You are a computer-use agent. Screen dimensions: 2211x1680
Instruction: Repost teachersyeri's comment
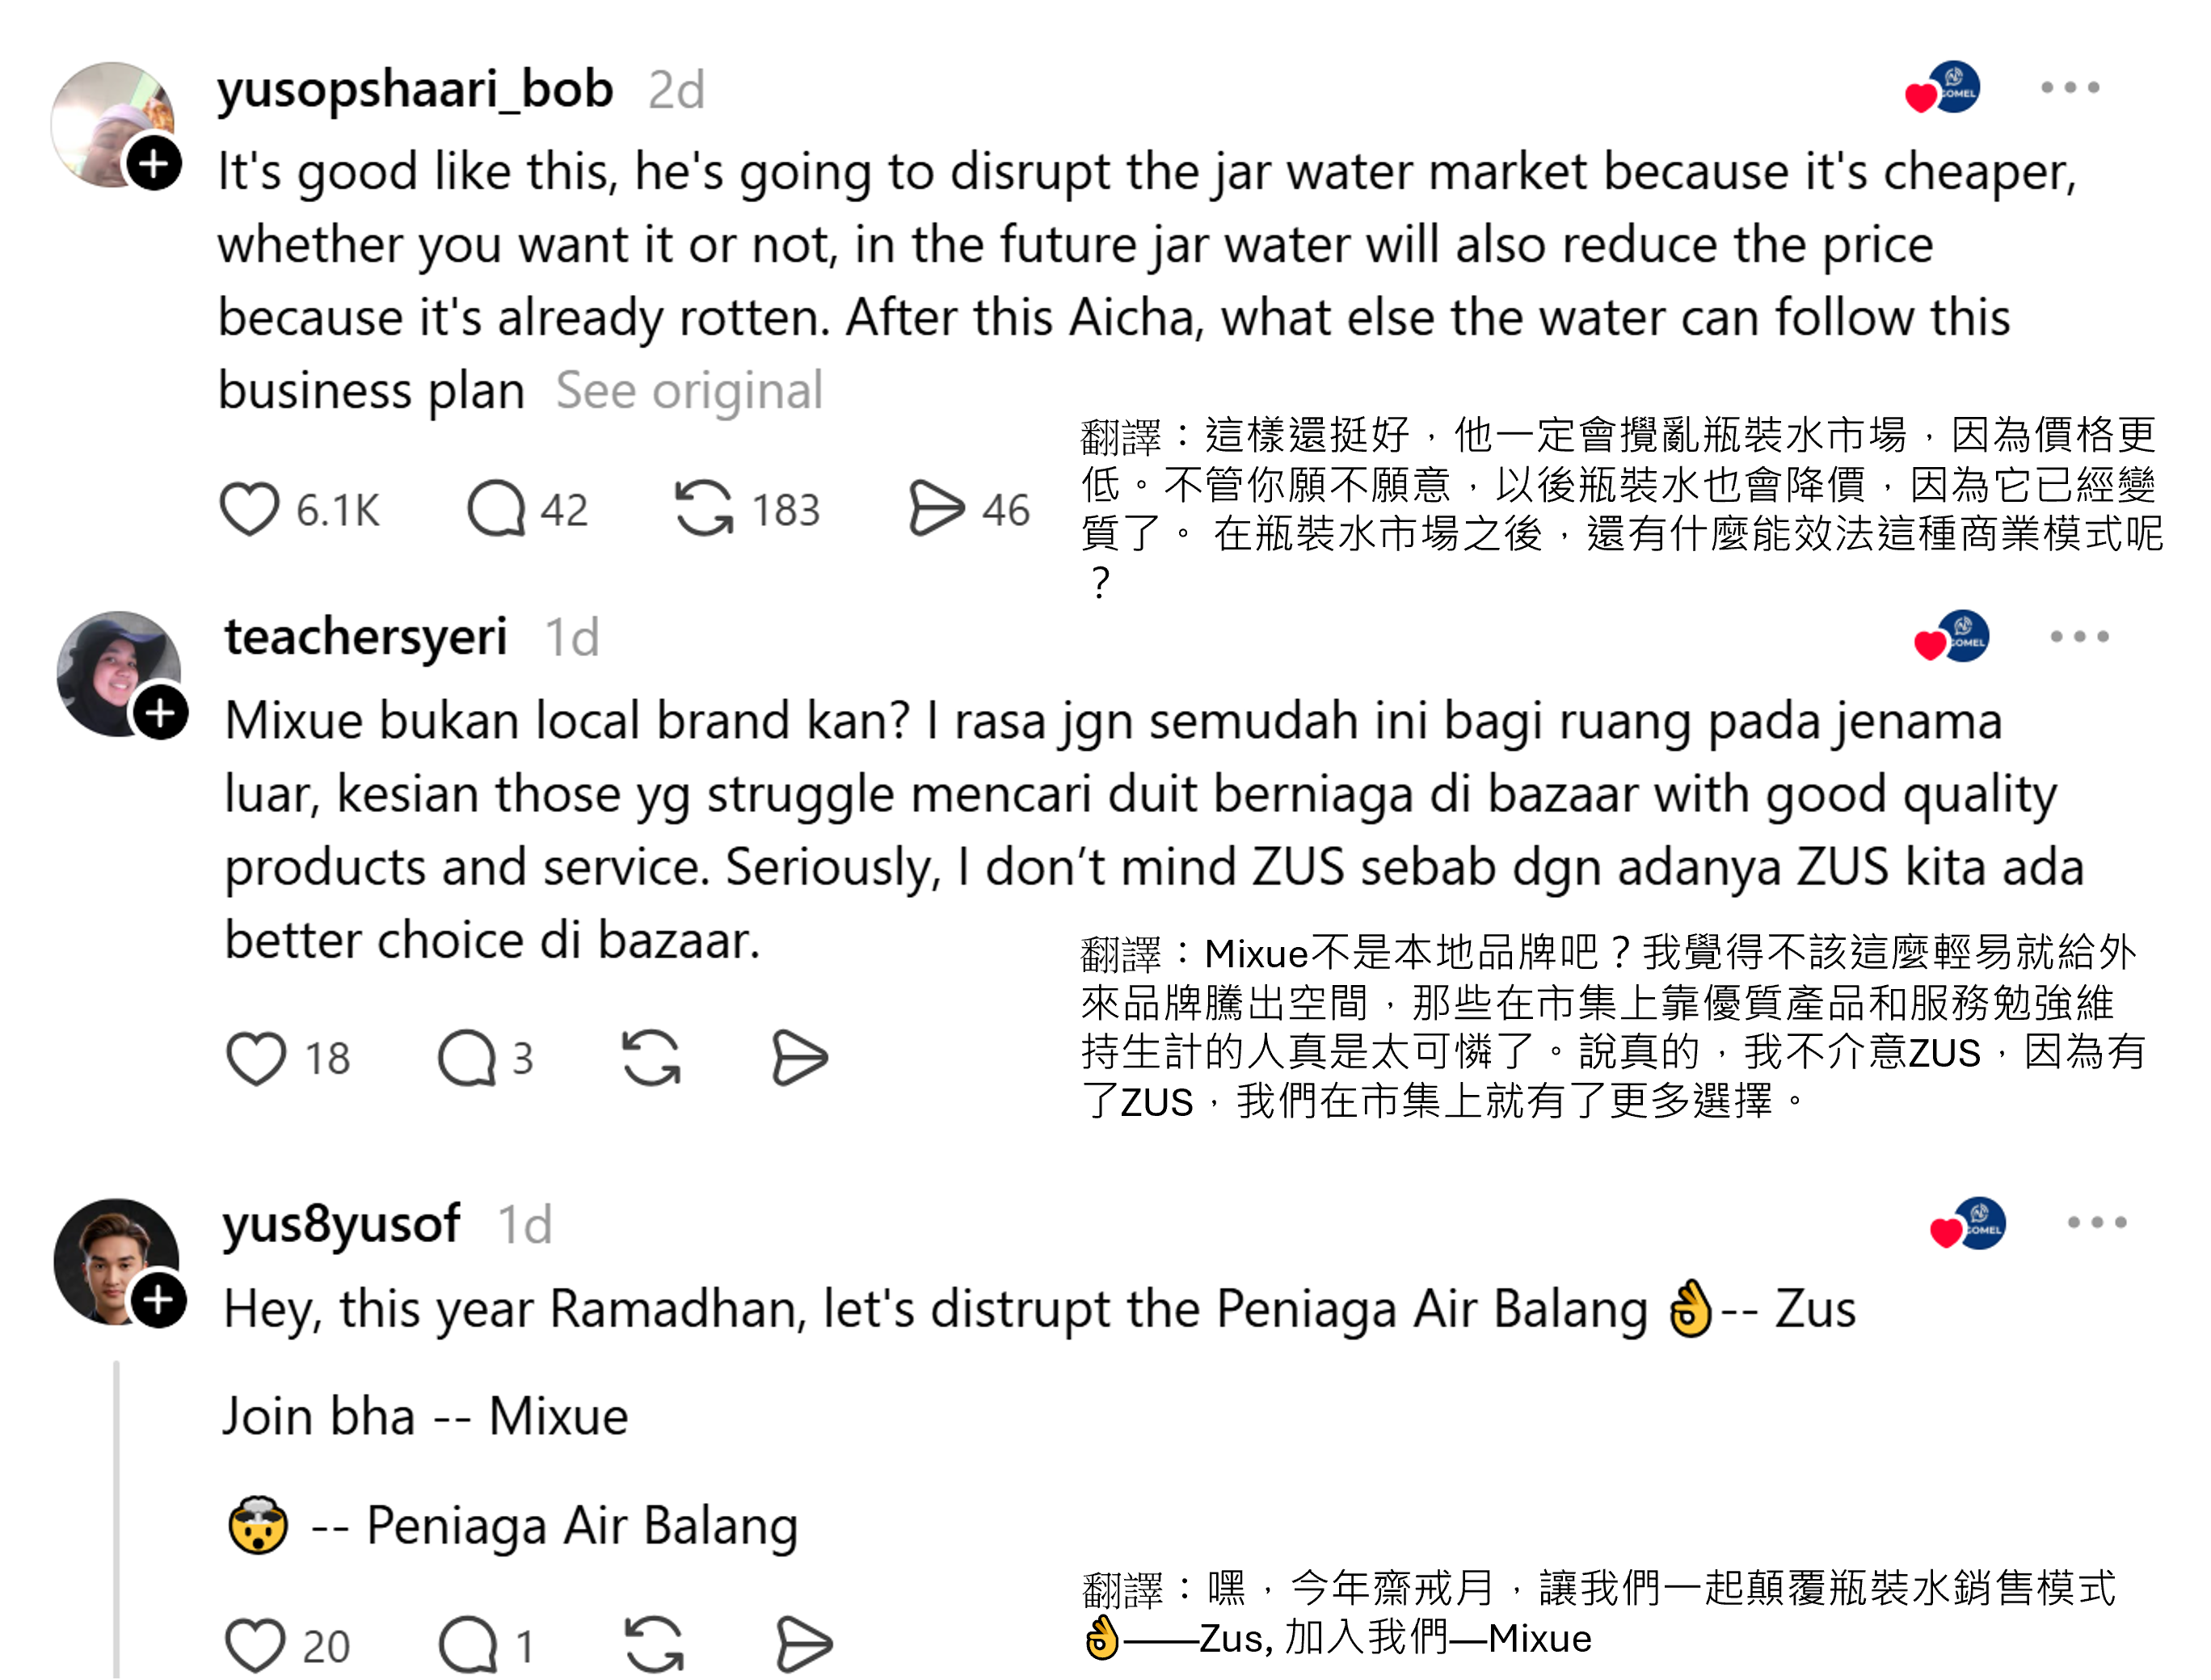pos(651,1058)
